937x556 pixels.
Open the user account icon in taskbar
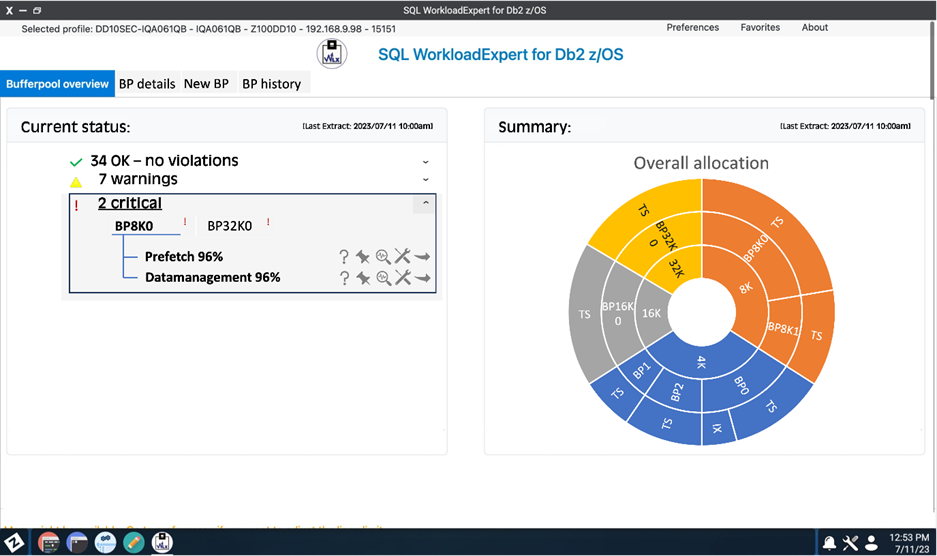coord(871,543)
